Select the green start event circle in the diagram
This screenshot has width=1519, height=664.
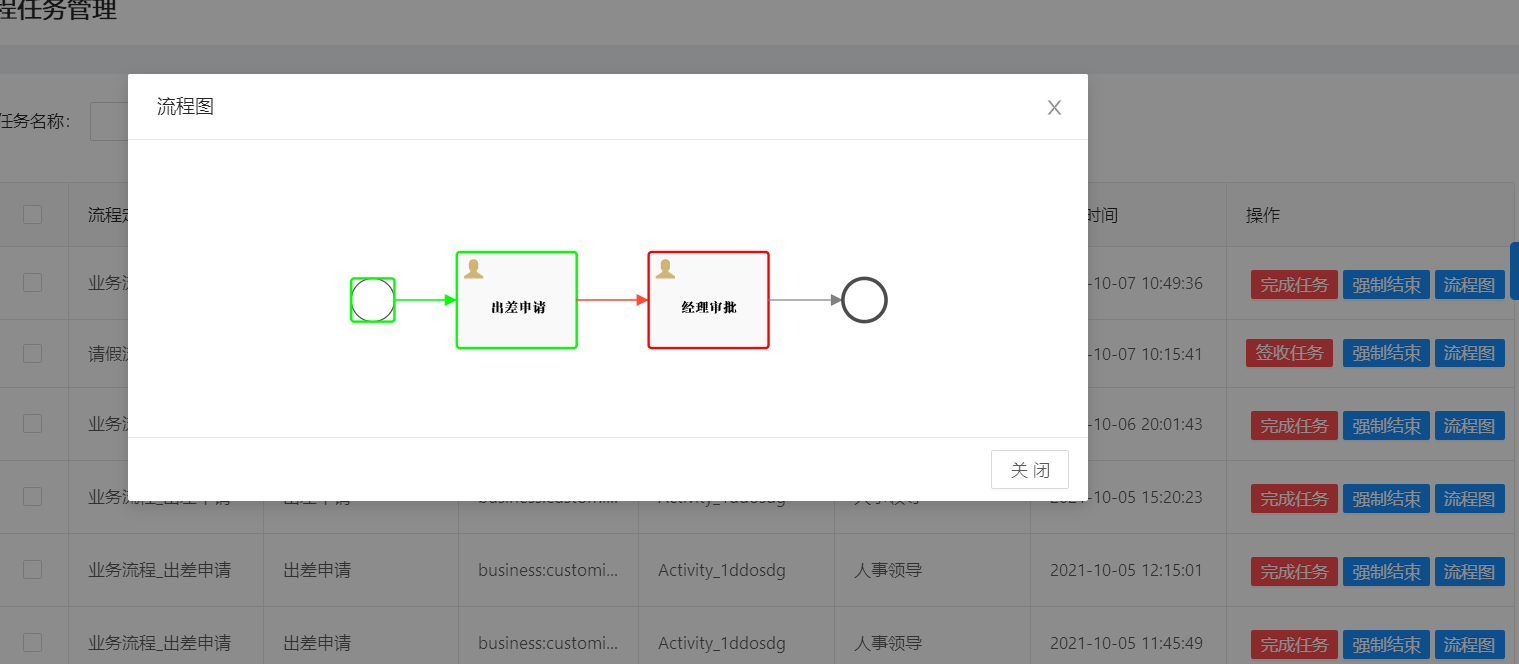pyautogui.click(x=373, y=300)
